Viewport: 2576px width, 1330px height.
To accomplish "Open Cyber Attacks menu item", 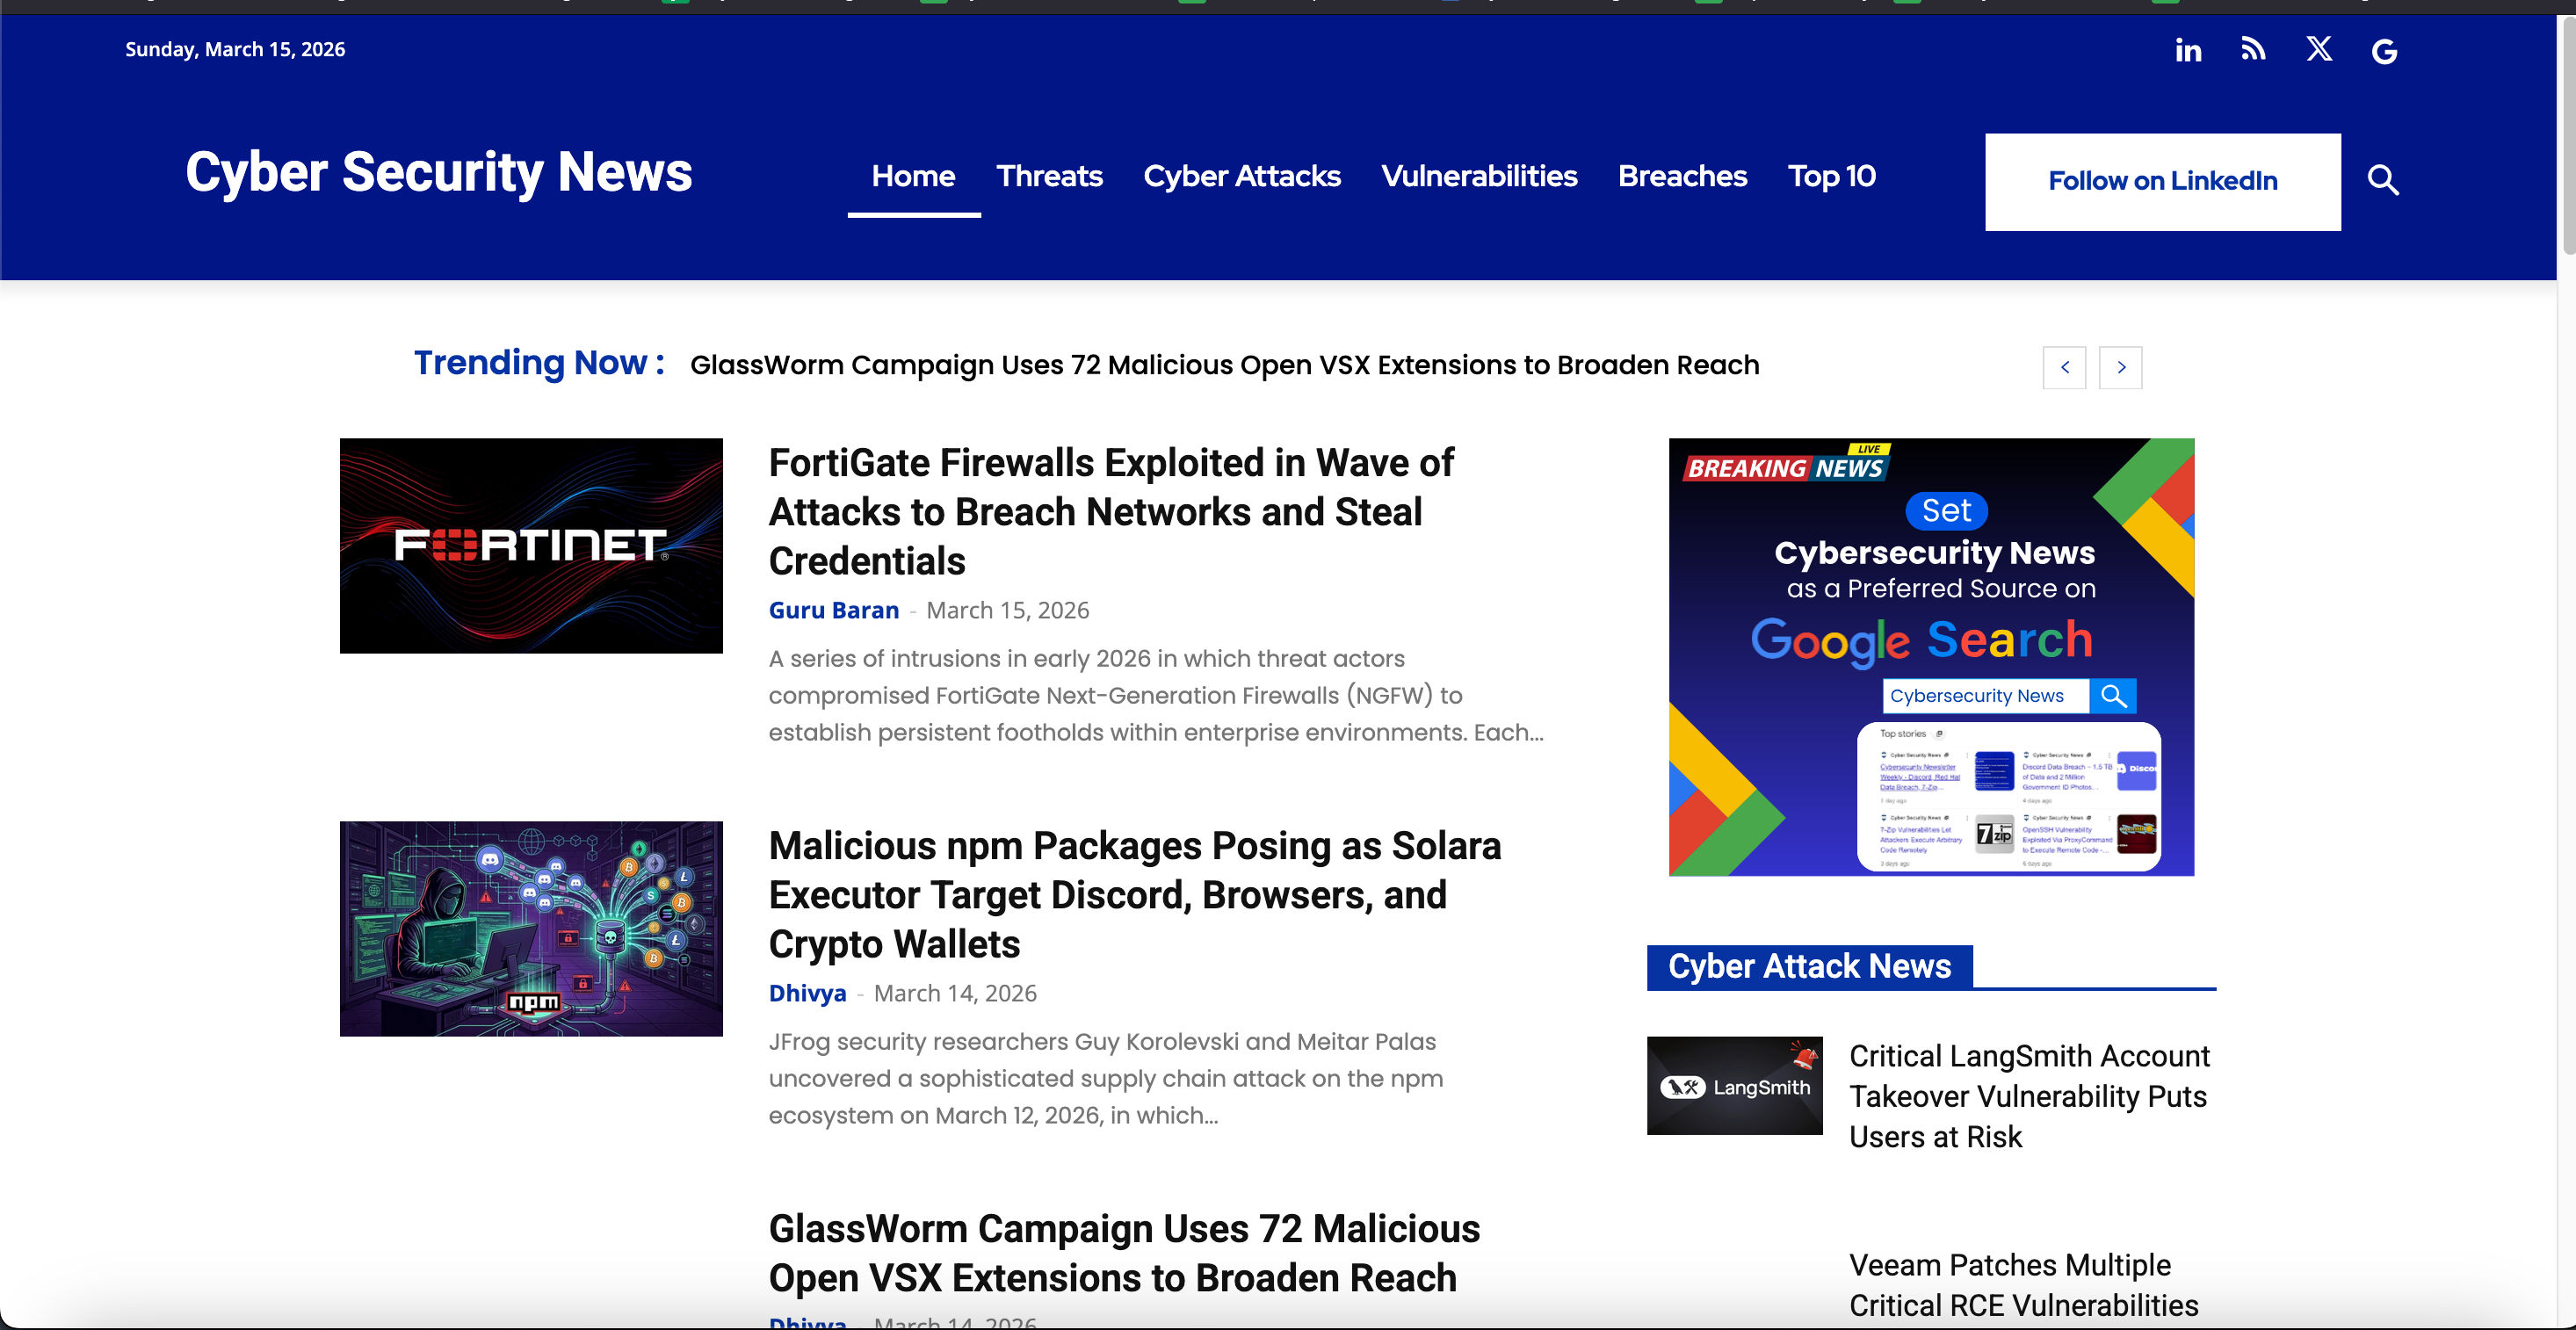I will [x=1241, y=177].
